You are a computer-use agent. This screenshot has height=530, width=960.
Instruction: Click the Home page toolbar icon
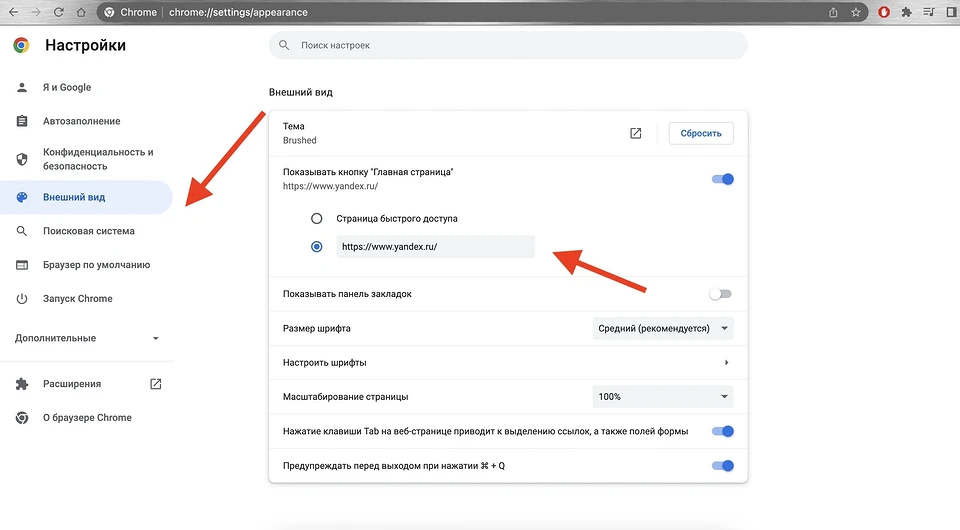(x=81, y=12)
